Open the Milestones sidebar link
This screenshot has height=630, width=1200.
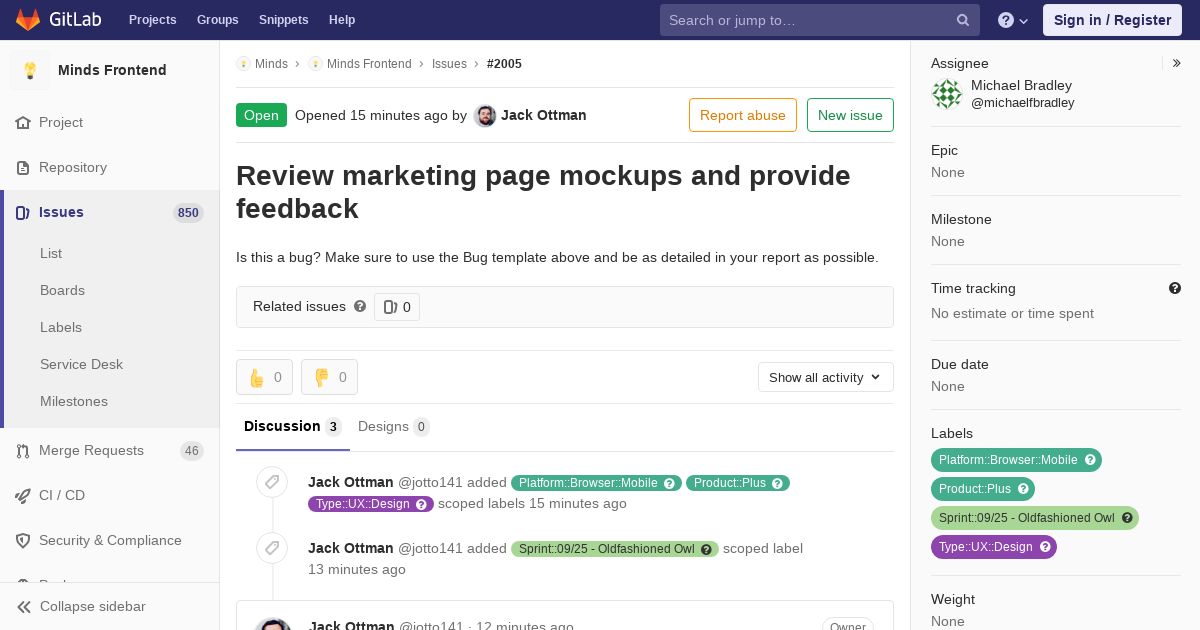pos(74,401)
